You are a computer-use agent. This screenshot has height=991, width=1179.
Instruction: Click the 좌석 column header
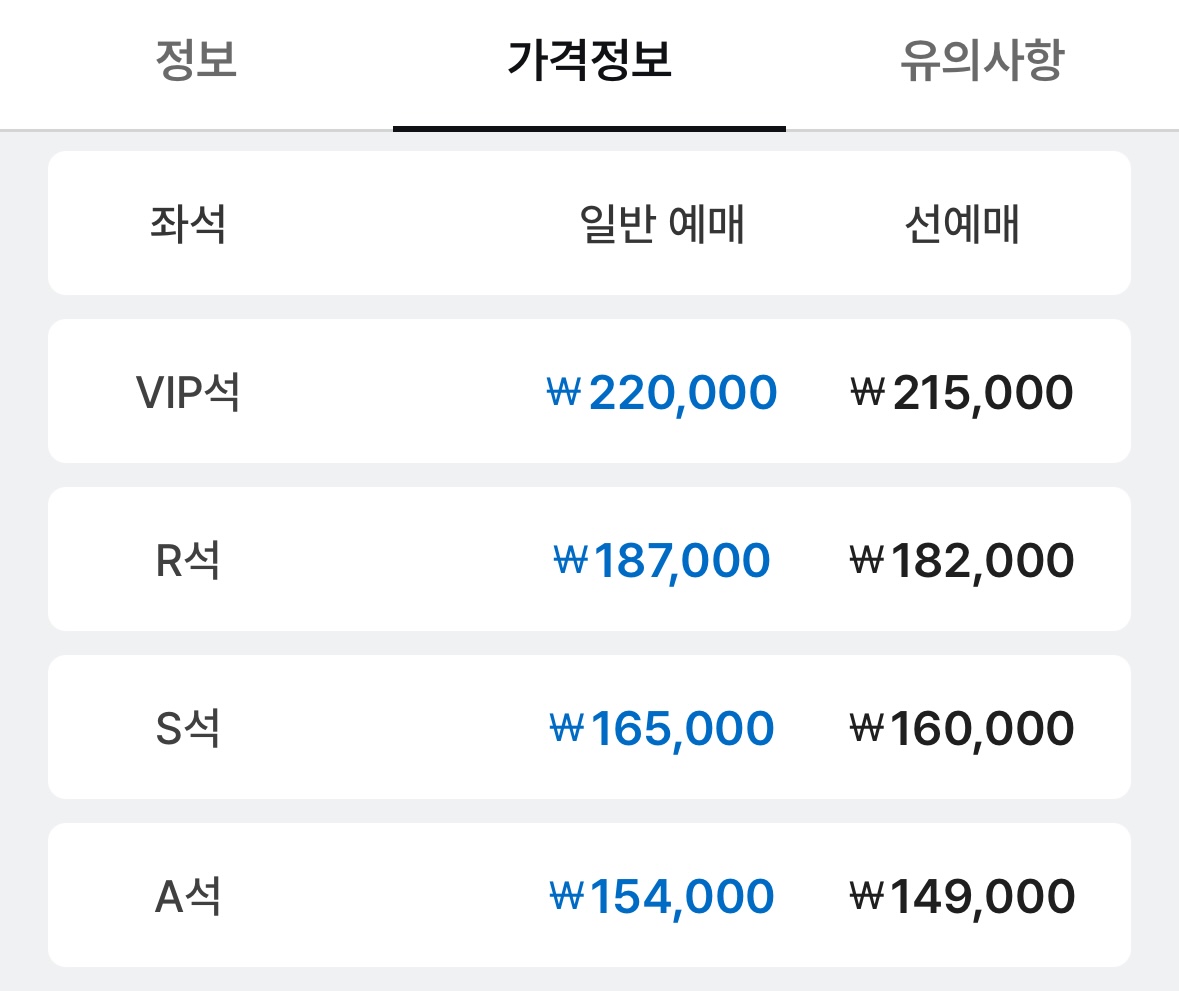coord(188,224)
